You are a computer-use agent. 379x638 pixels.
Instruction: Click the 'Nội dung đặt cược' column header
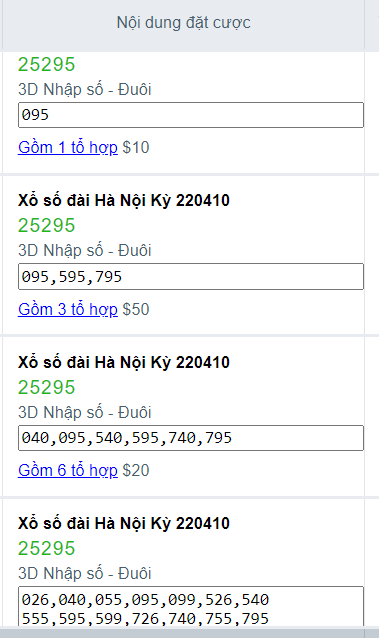(184, 22)
